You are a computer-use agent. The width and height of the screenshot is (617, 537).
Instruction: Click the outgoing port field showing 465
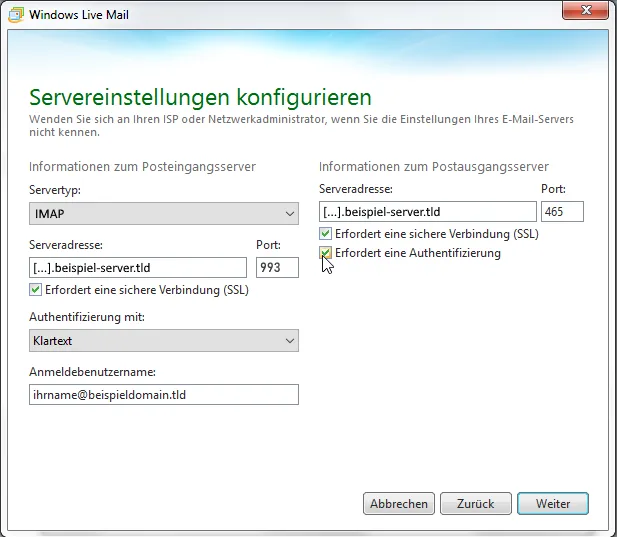click(x=562, y=212)
